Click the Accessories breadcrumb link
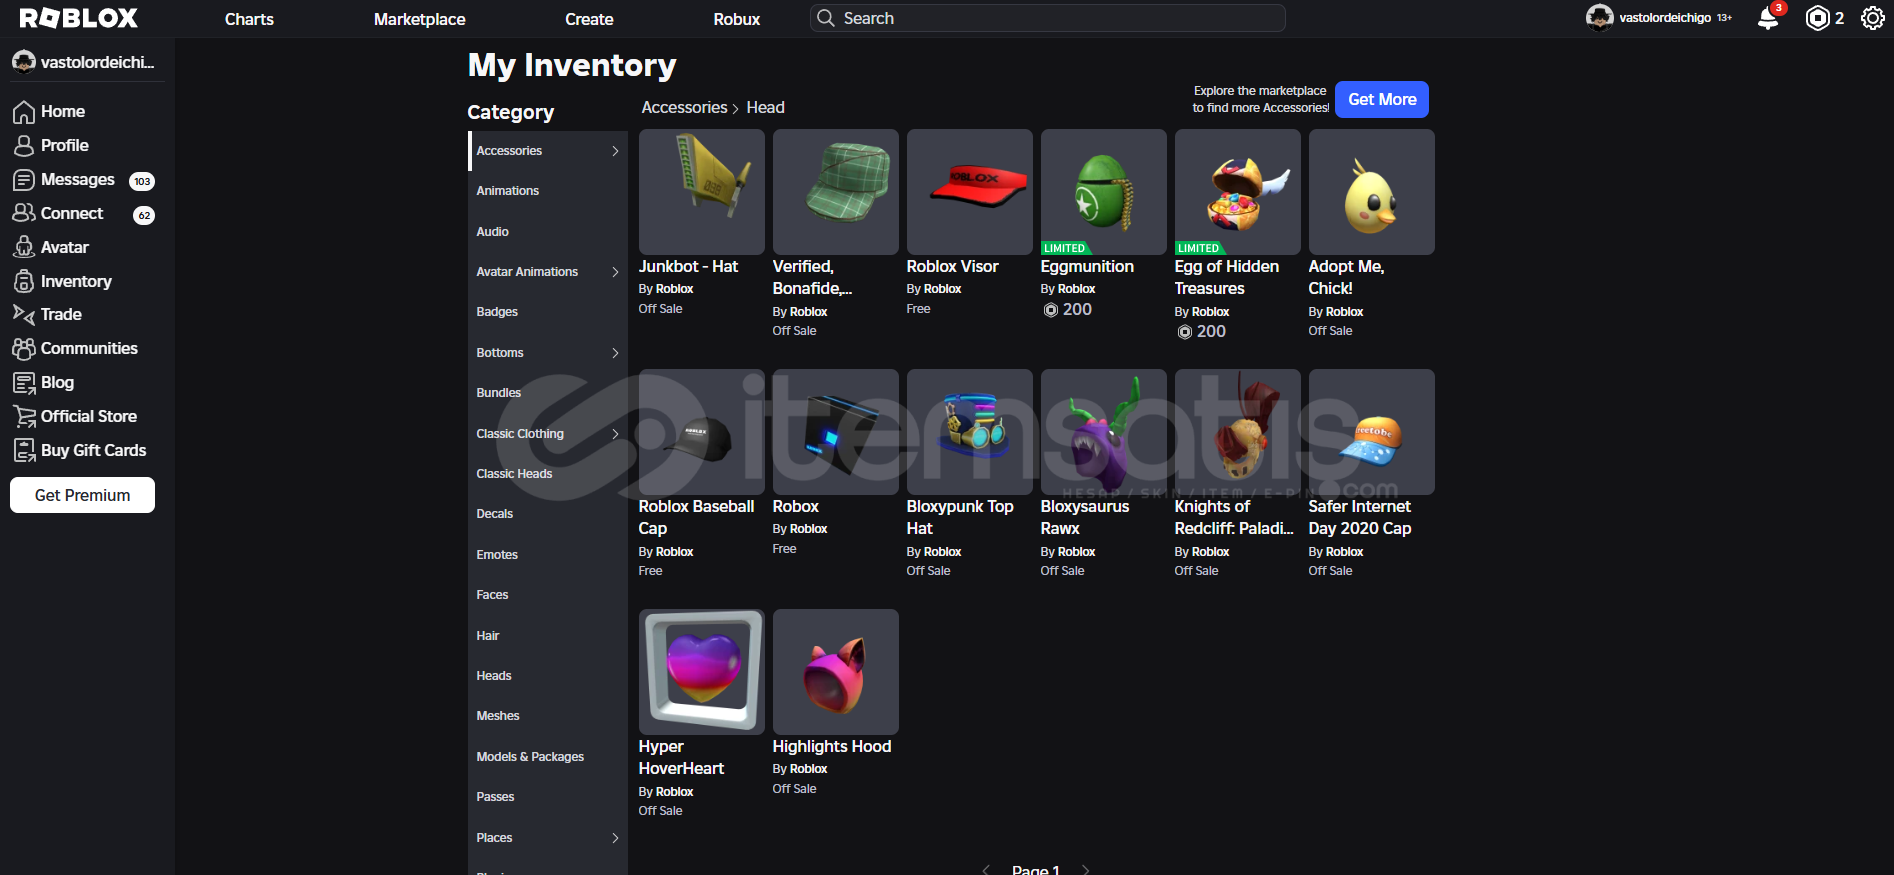The width and height of the screenshot is (1894, 875). 685,108
